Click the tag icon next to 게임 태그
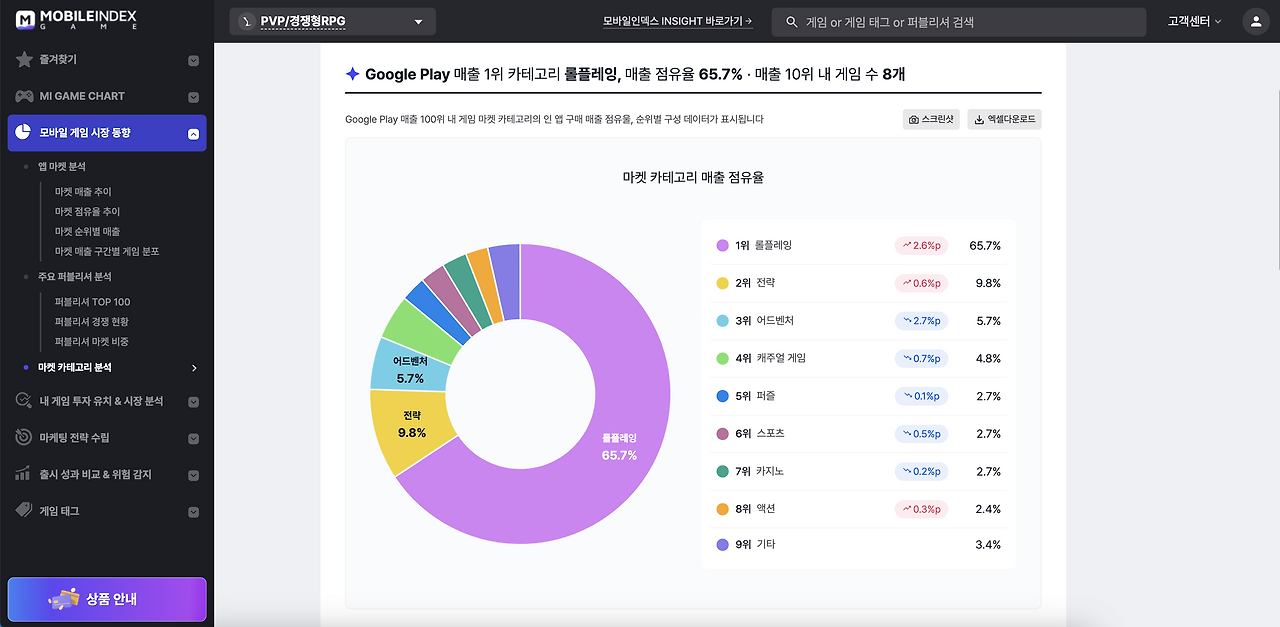This screenshot has width=1280, height=627. (24, 510)
